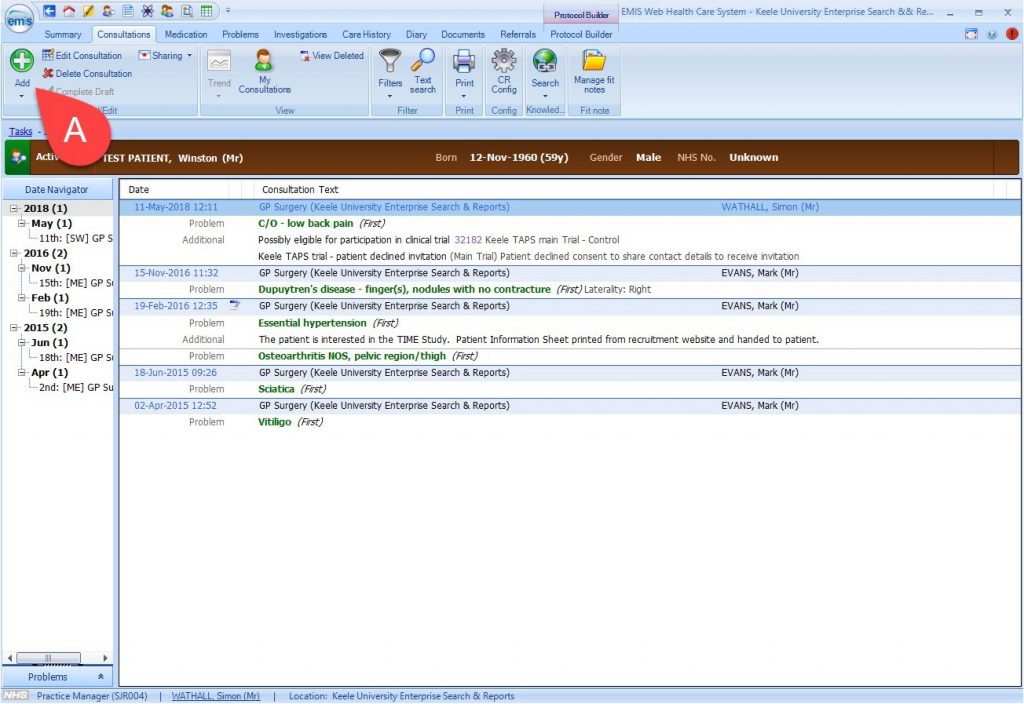Viewport: 1024px width, 704px height.
Task: Switch to the Problems ribbon tab
Action: 240,35
